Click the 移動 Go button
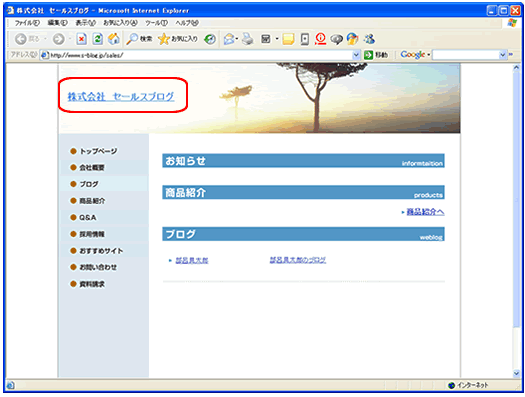 (376, 55)
